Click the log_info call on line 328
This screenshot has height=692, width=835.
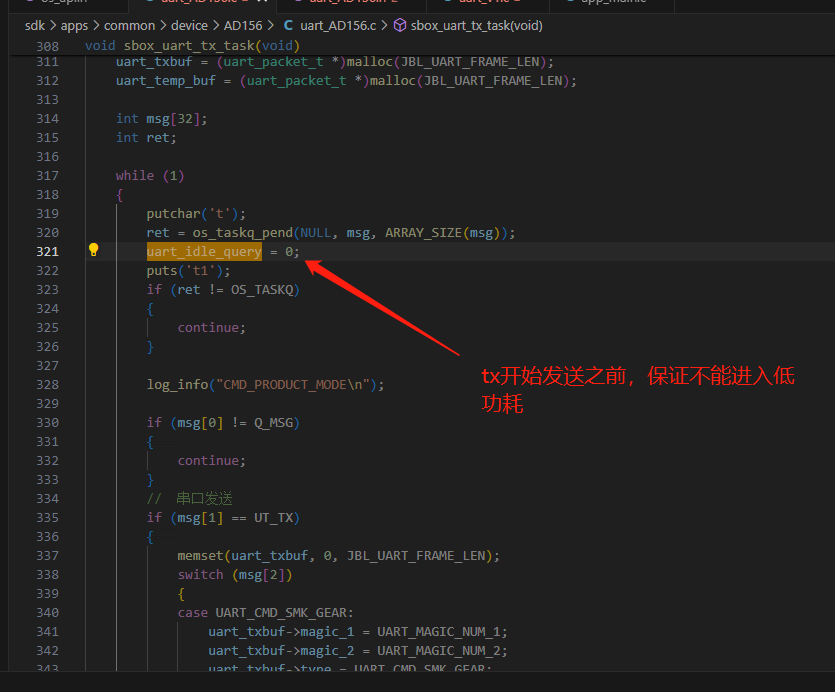click(x=177, y=385)
